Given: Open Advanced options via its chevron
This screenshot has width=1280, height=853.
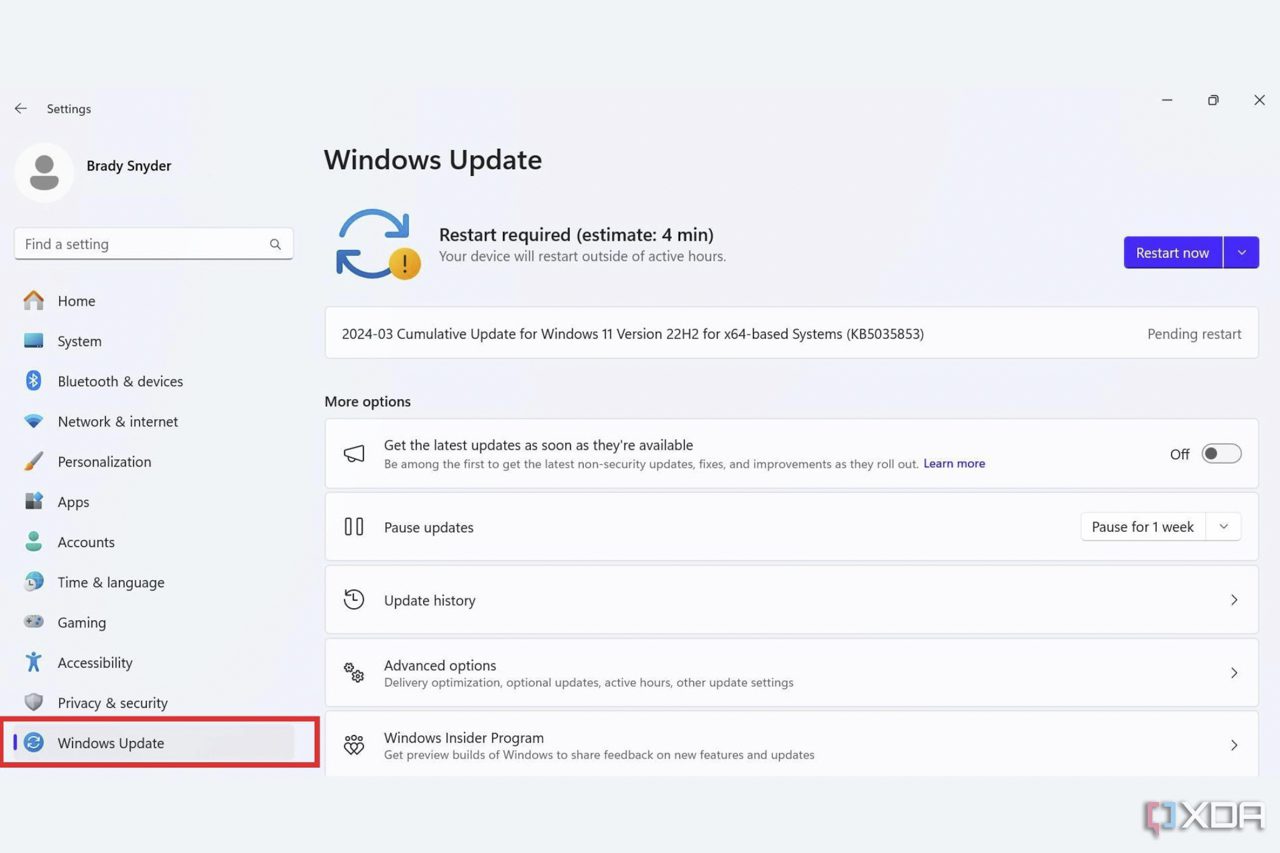Looking at the screenshot, I should click(x=1234, y=673).
